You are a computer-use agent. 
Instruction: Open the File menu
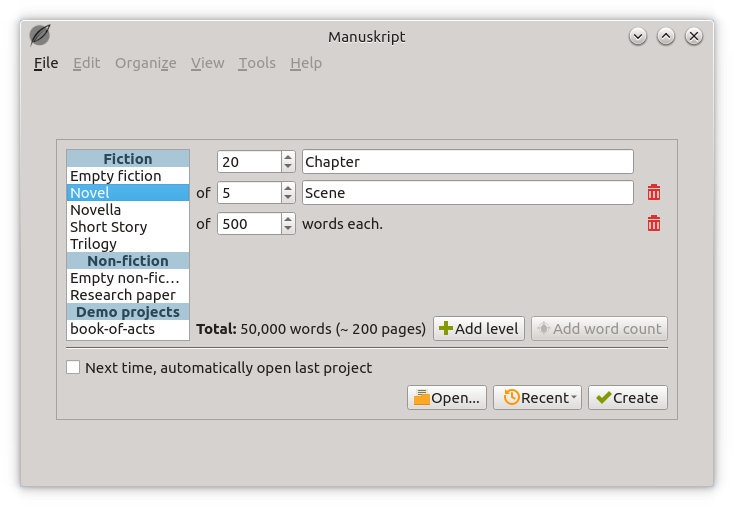coord(46,63)
